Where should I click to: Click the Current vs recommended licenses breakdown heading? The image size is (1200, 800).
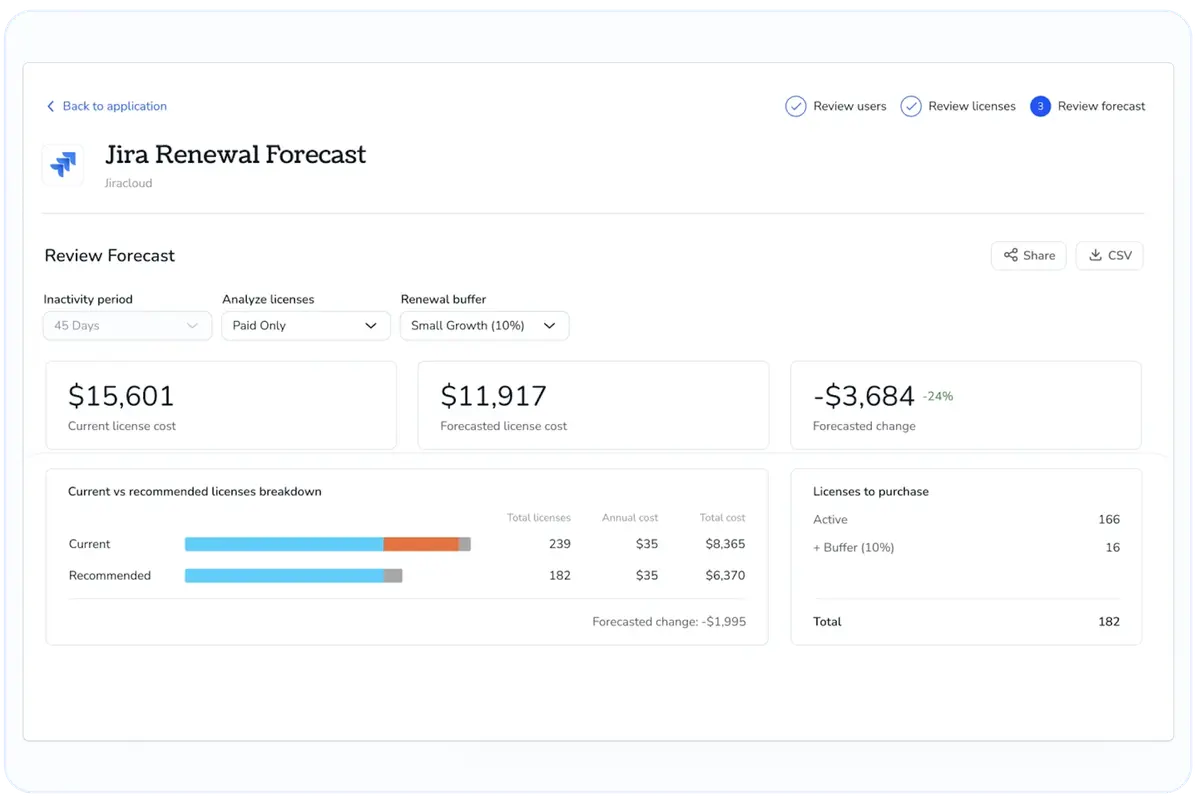[195, 492]
